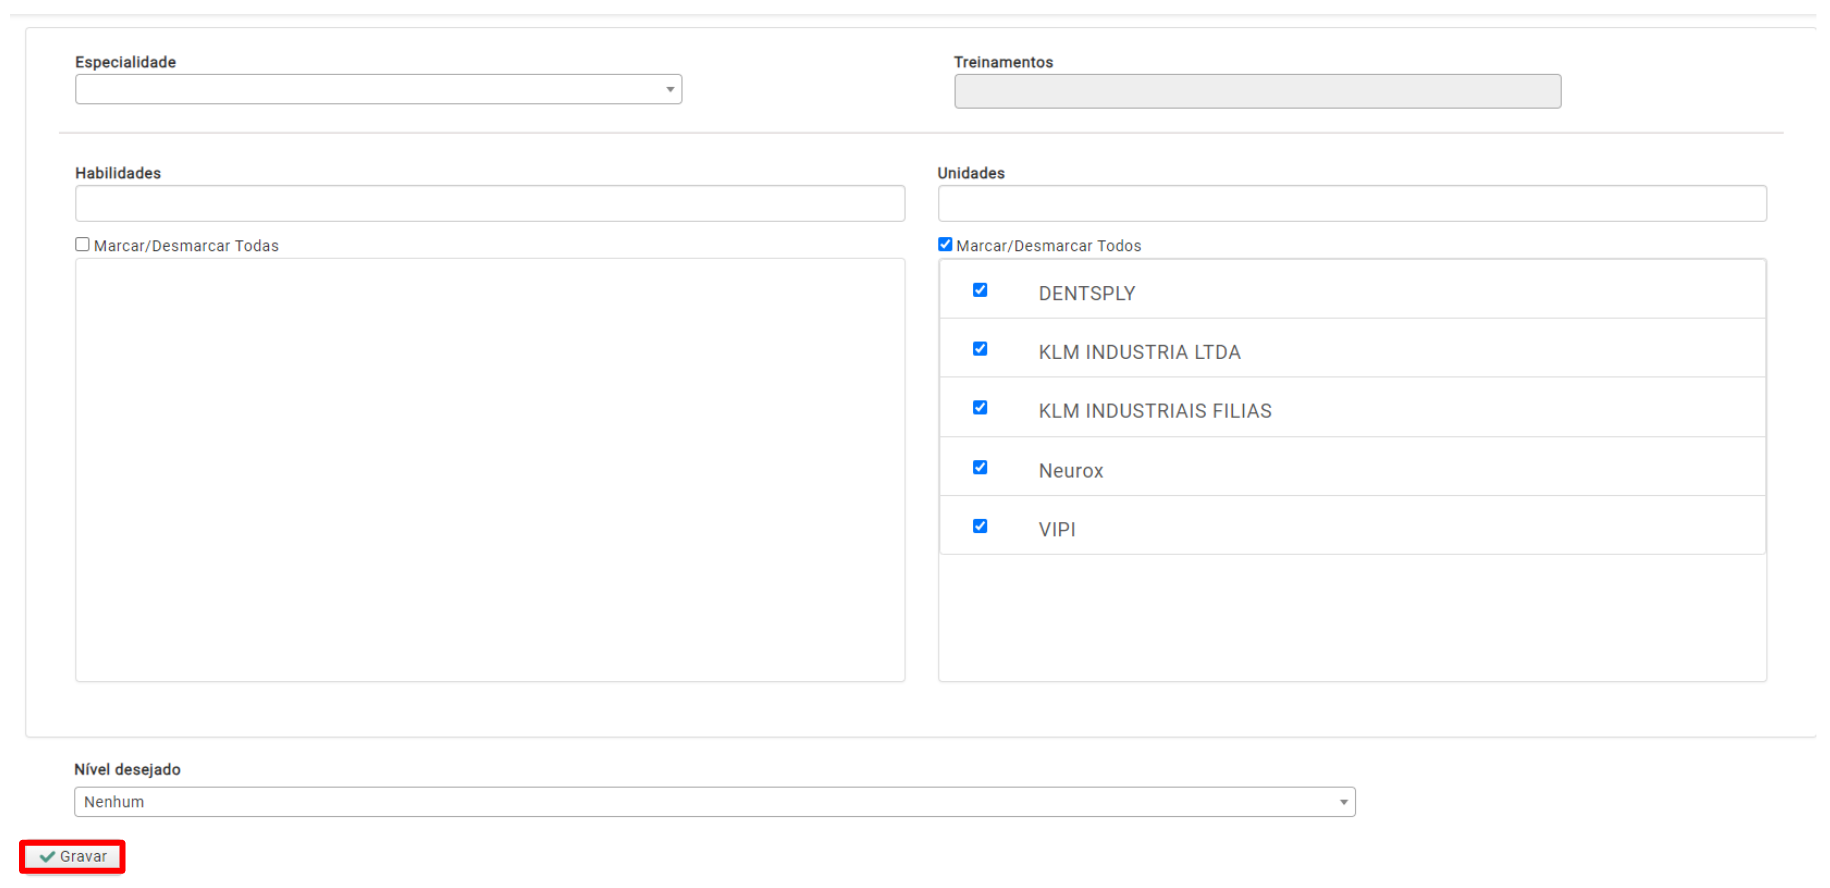Click the Treinamentos field
The height and width of the screenshot is (888, 1830).
(x=1257, y=91)
